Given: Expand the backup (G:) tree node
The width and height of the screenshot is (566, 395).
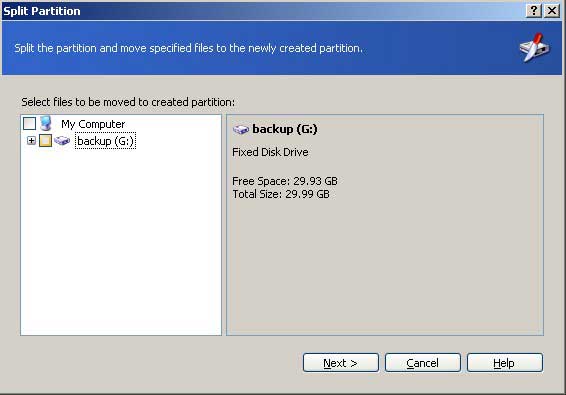Looking at the screenshot, I should tap(31, 140).
